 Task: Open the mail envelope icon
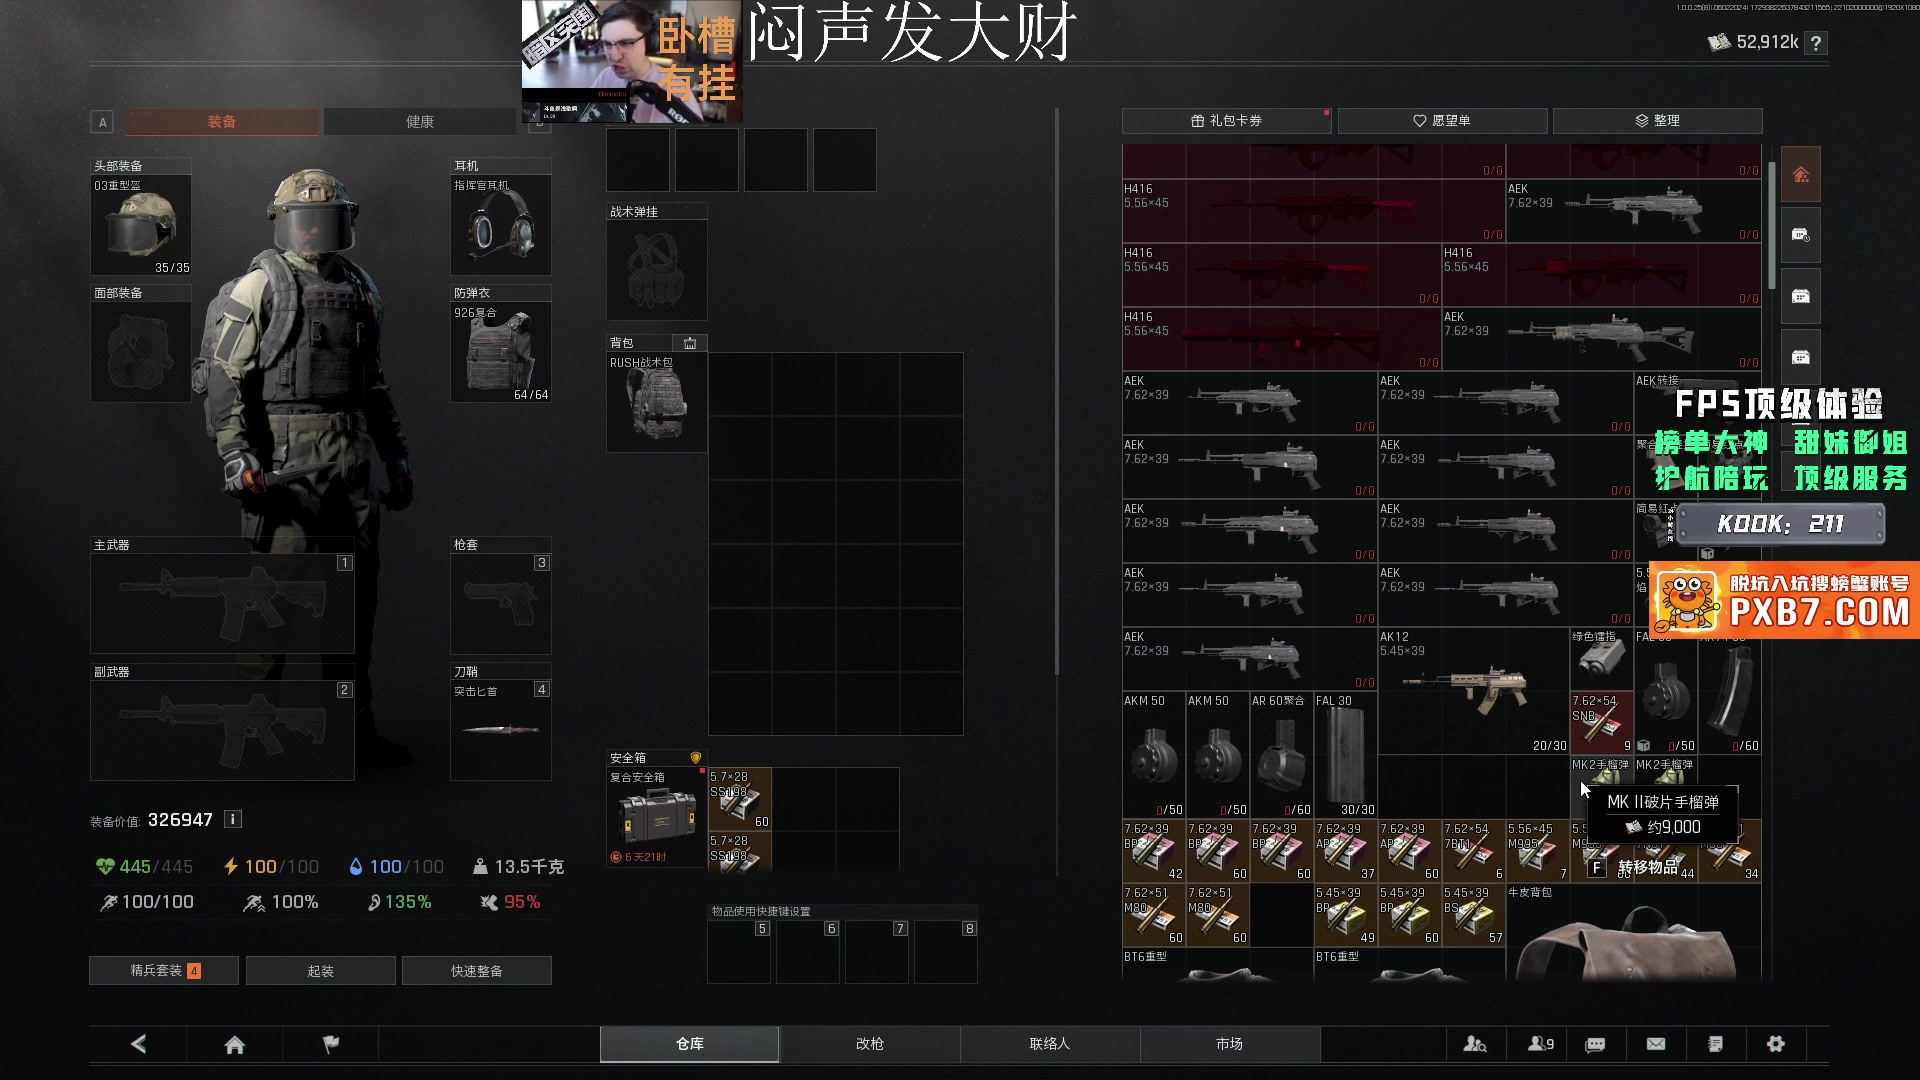1656,1044
